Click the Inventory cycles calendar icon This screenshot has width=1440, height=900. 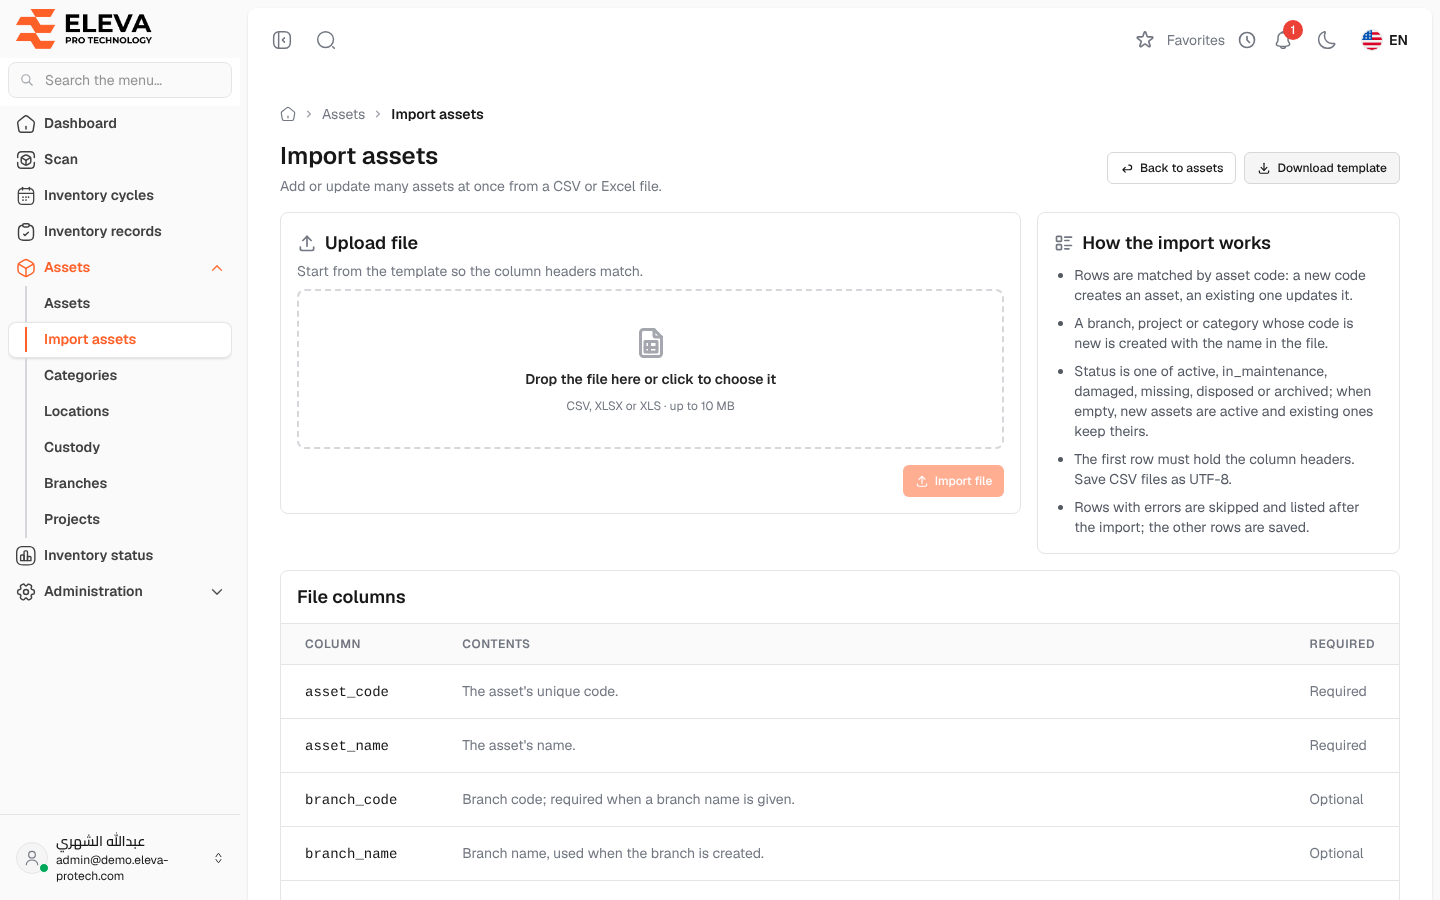coord(26,195)
